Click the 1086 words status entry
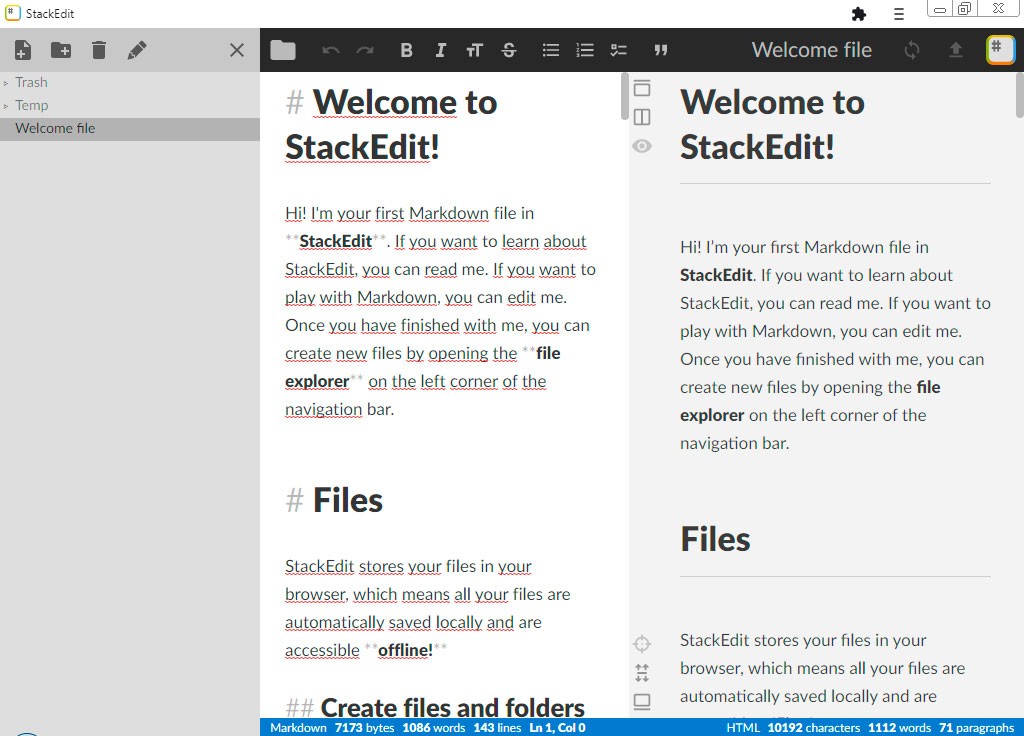This screenshot has height=736, width=1024. point(434,728)
